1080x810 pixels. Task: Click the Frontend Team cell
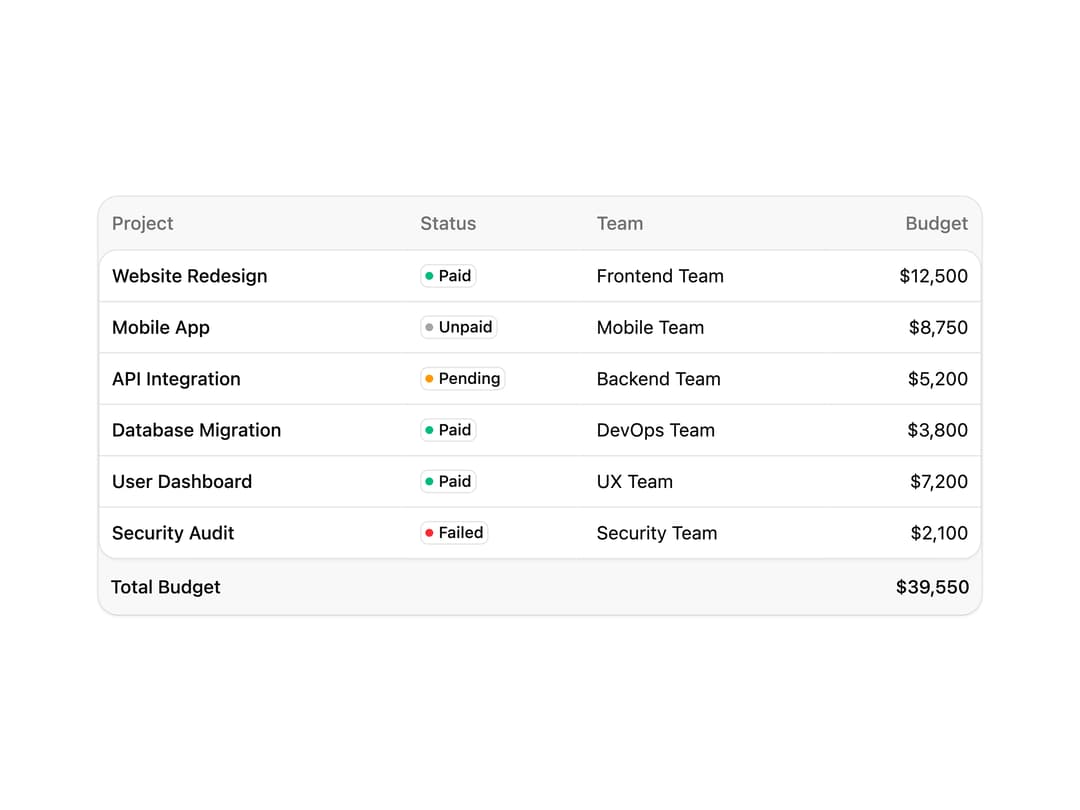pyautogui.click(x=660, y=276)
